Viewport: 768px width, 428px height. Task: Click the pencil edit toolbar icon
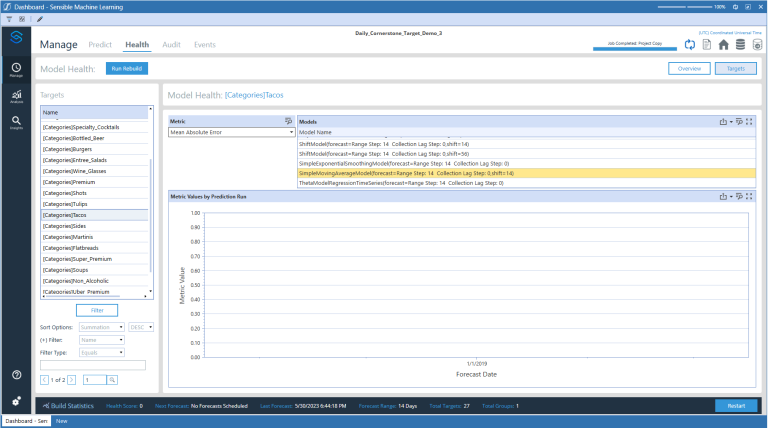tap(40, 19)
